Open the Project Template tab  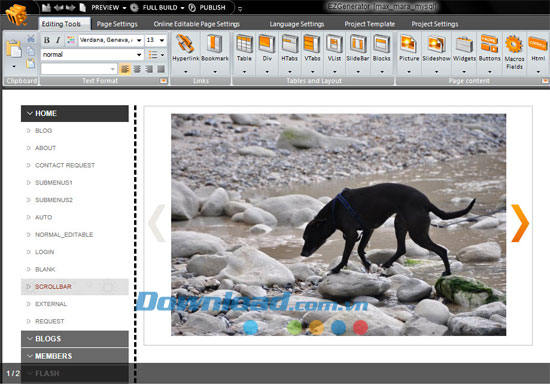click(370, 24)
